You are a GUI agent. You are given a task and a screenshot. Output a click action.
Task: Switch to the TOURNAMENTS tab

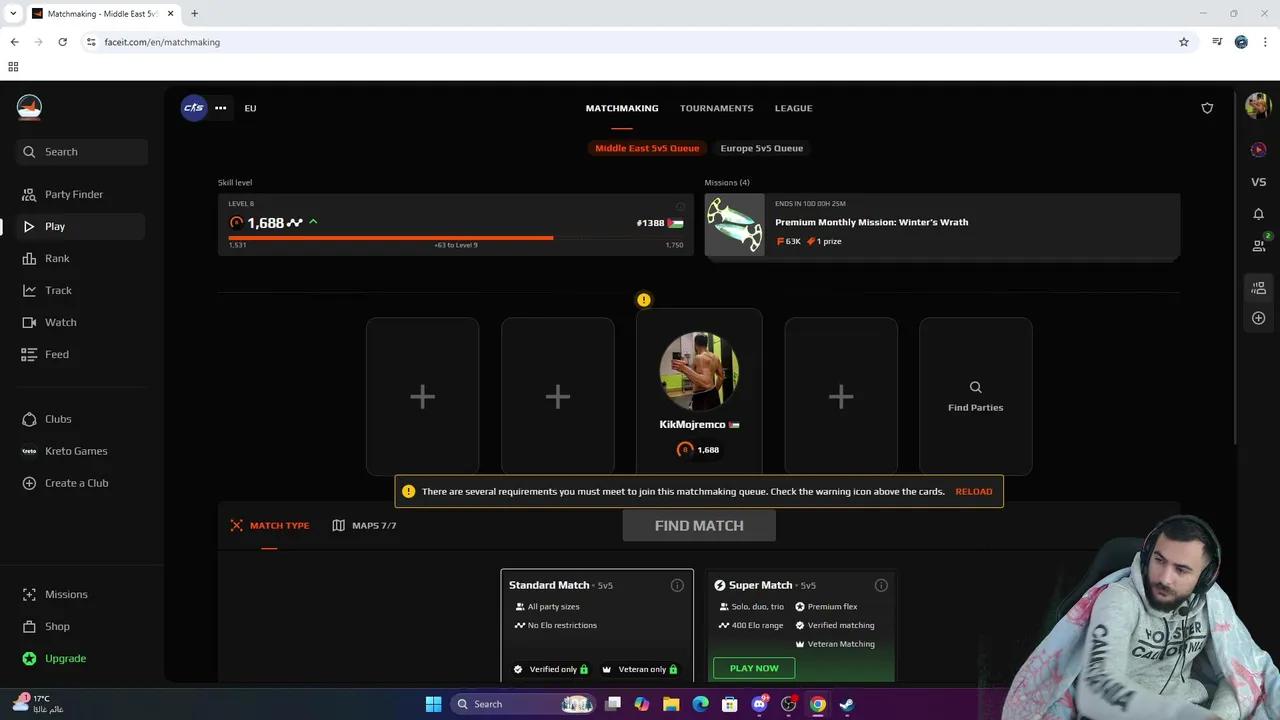[x=717, y=108]
